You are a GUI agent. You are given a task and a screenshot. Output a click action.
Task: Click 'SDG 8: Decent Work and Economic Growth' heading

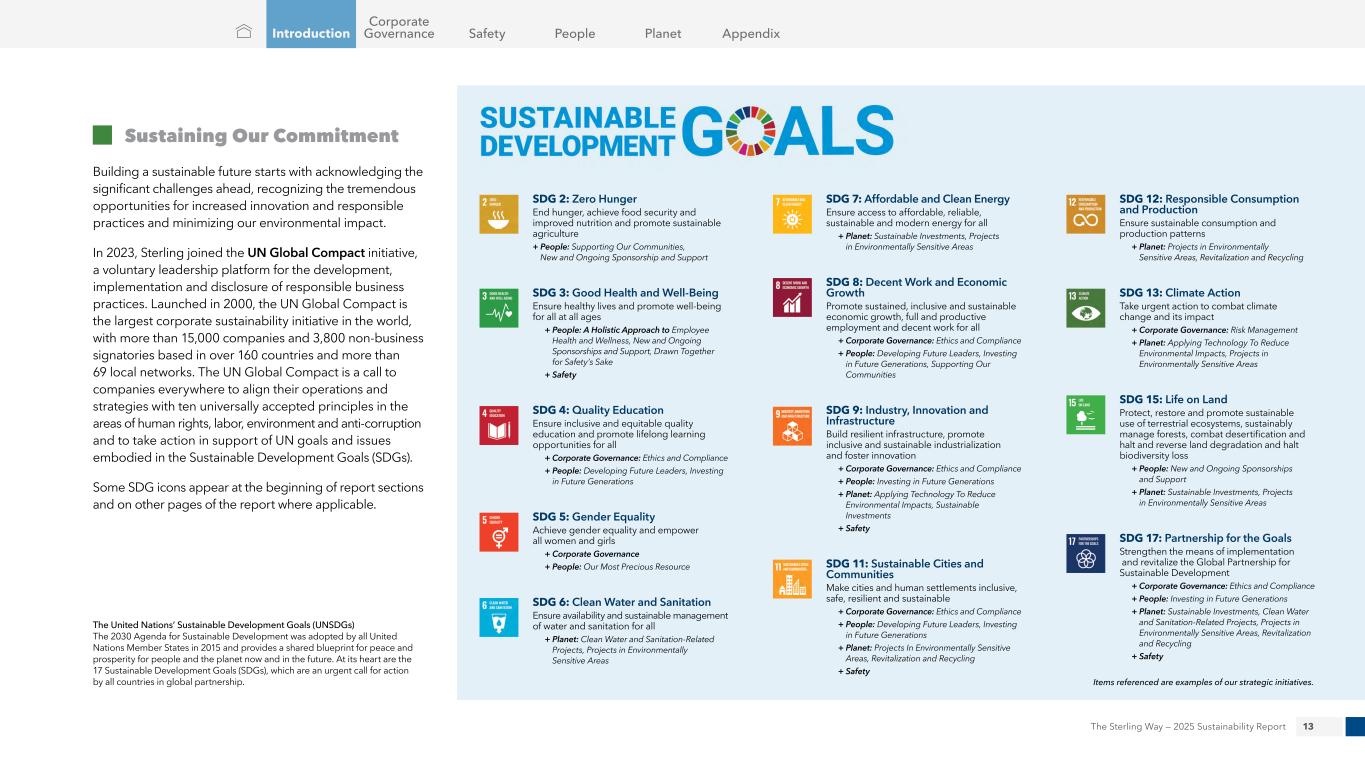click(x=916, y=288)
